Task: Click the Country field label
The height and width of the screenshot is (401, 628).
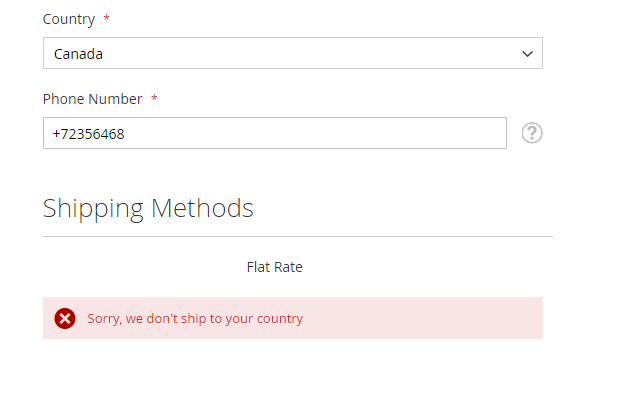Action: coord(69,19)
